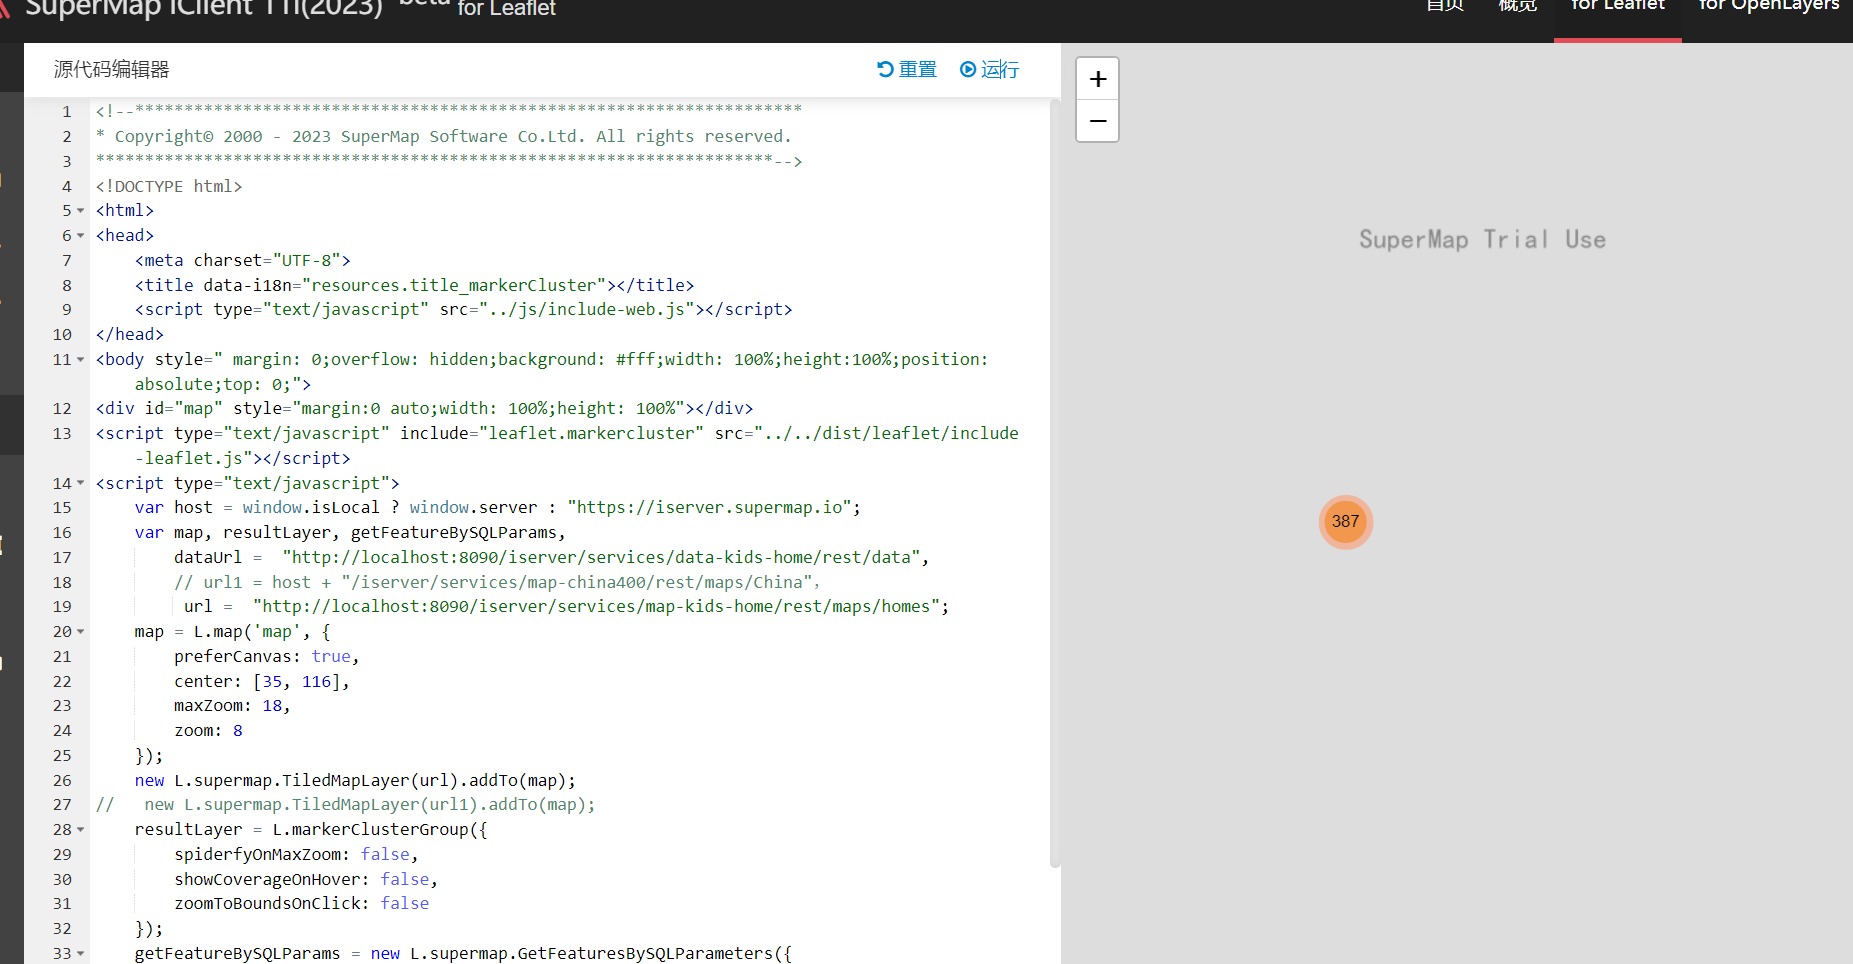Click the 'showCoverageOnHover: false,' line
Viewport: 1853px width, 964px height.
pos(306,879)
